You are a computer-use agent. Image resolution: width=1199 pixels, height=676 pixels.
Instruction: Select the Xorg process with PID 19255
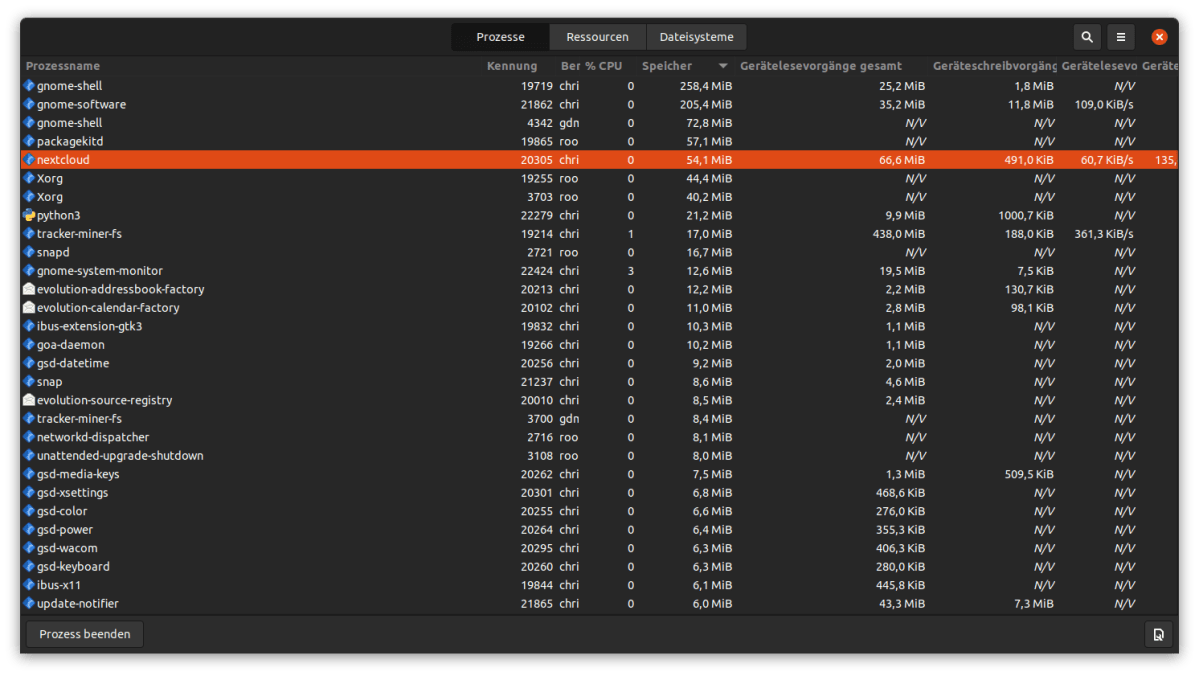point(600,178)
